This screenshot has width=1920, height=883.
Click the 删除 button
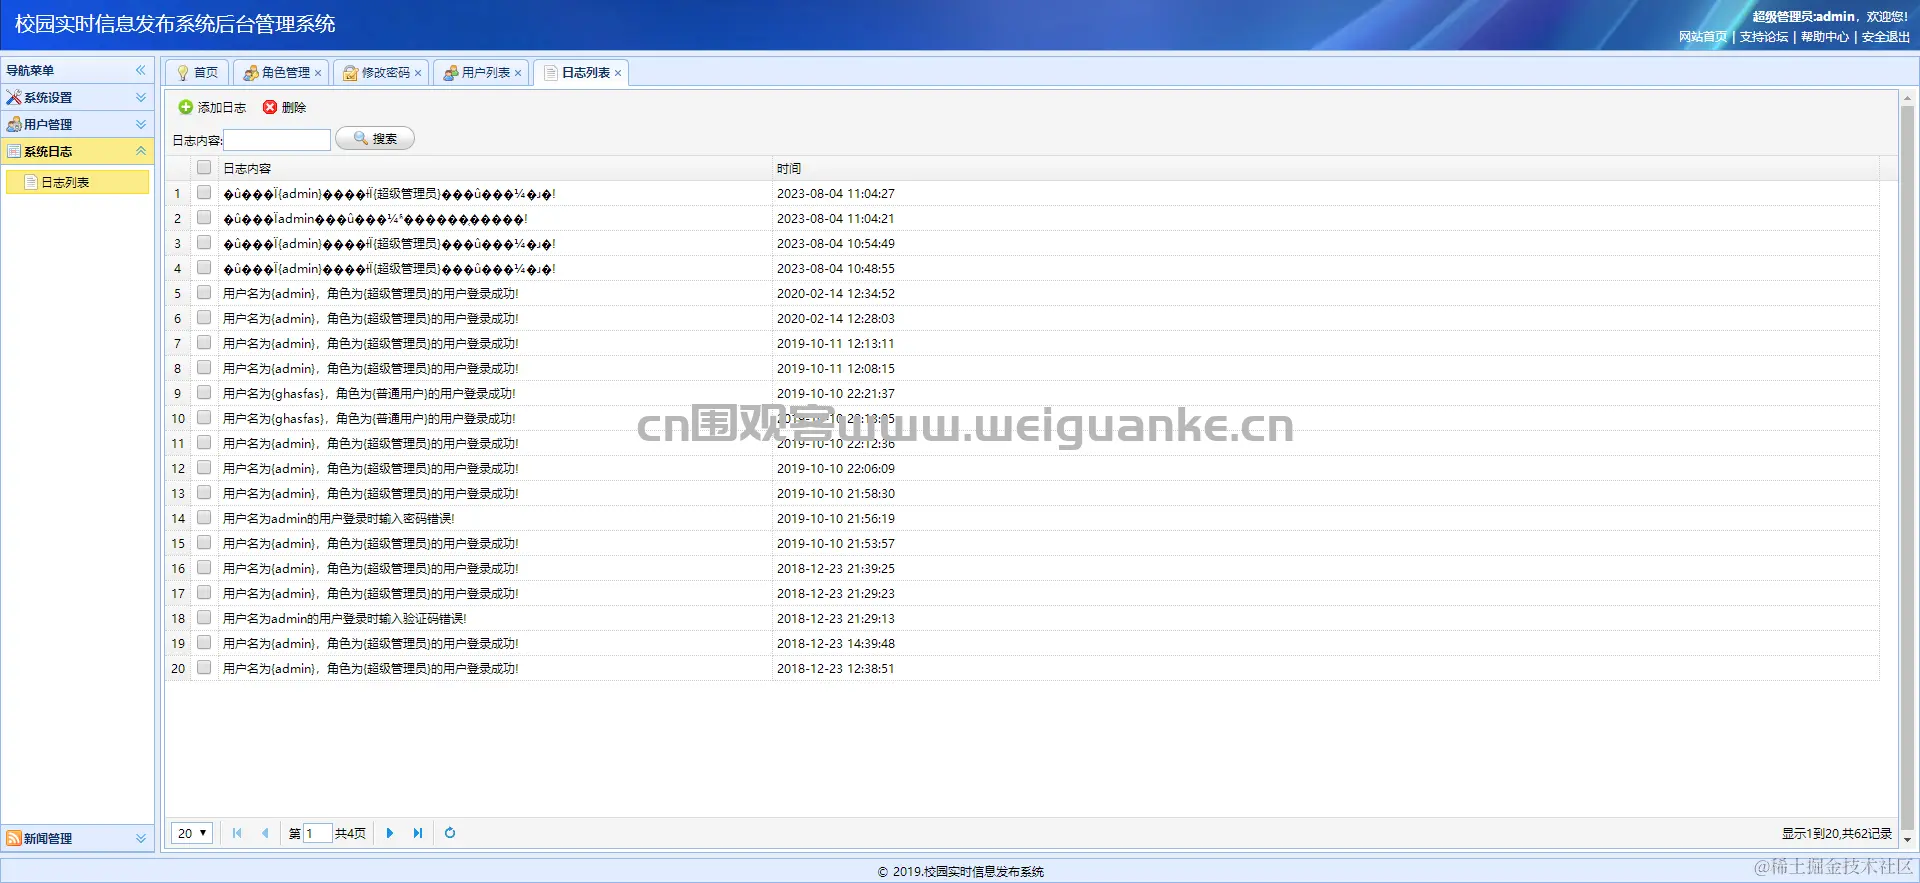285,107
